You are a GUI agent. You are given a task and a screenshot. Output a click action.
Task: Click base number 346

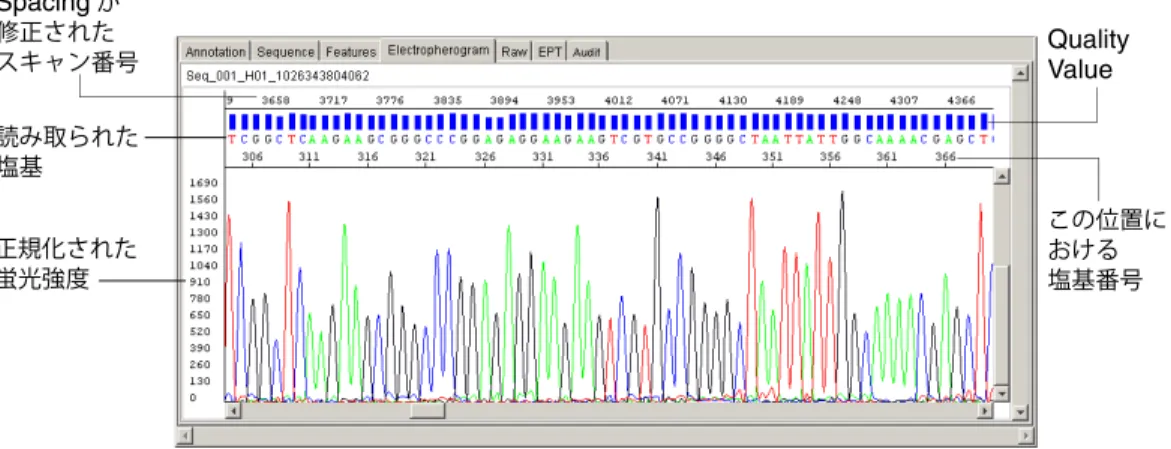click(x=715, y=158)
